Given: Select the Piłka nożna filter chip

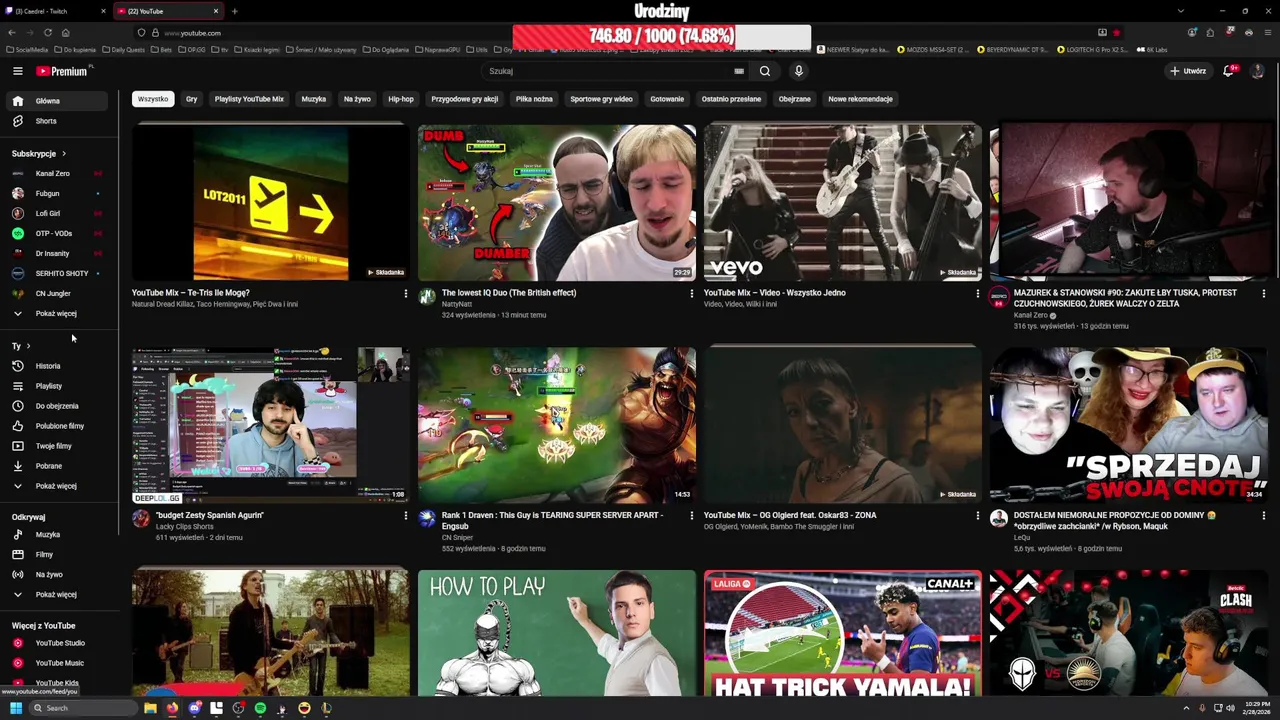Looking at the screenshot, I should (x=534, y=99).
